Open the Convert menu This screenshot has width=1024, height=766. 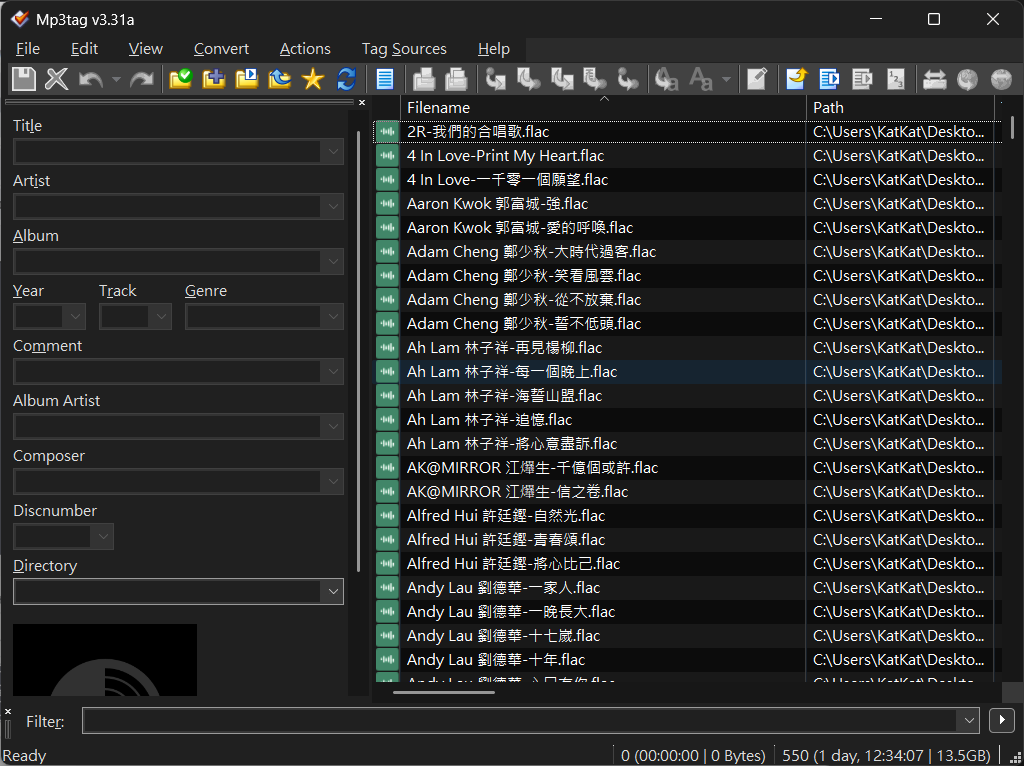tap(221, 48)
